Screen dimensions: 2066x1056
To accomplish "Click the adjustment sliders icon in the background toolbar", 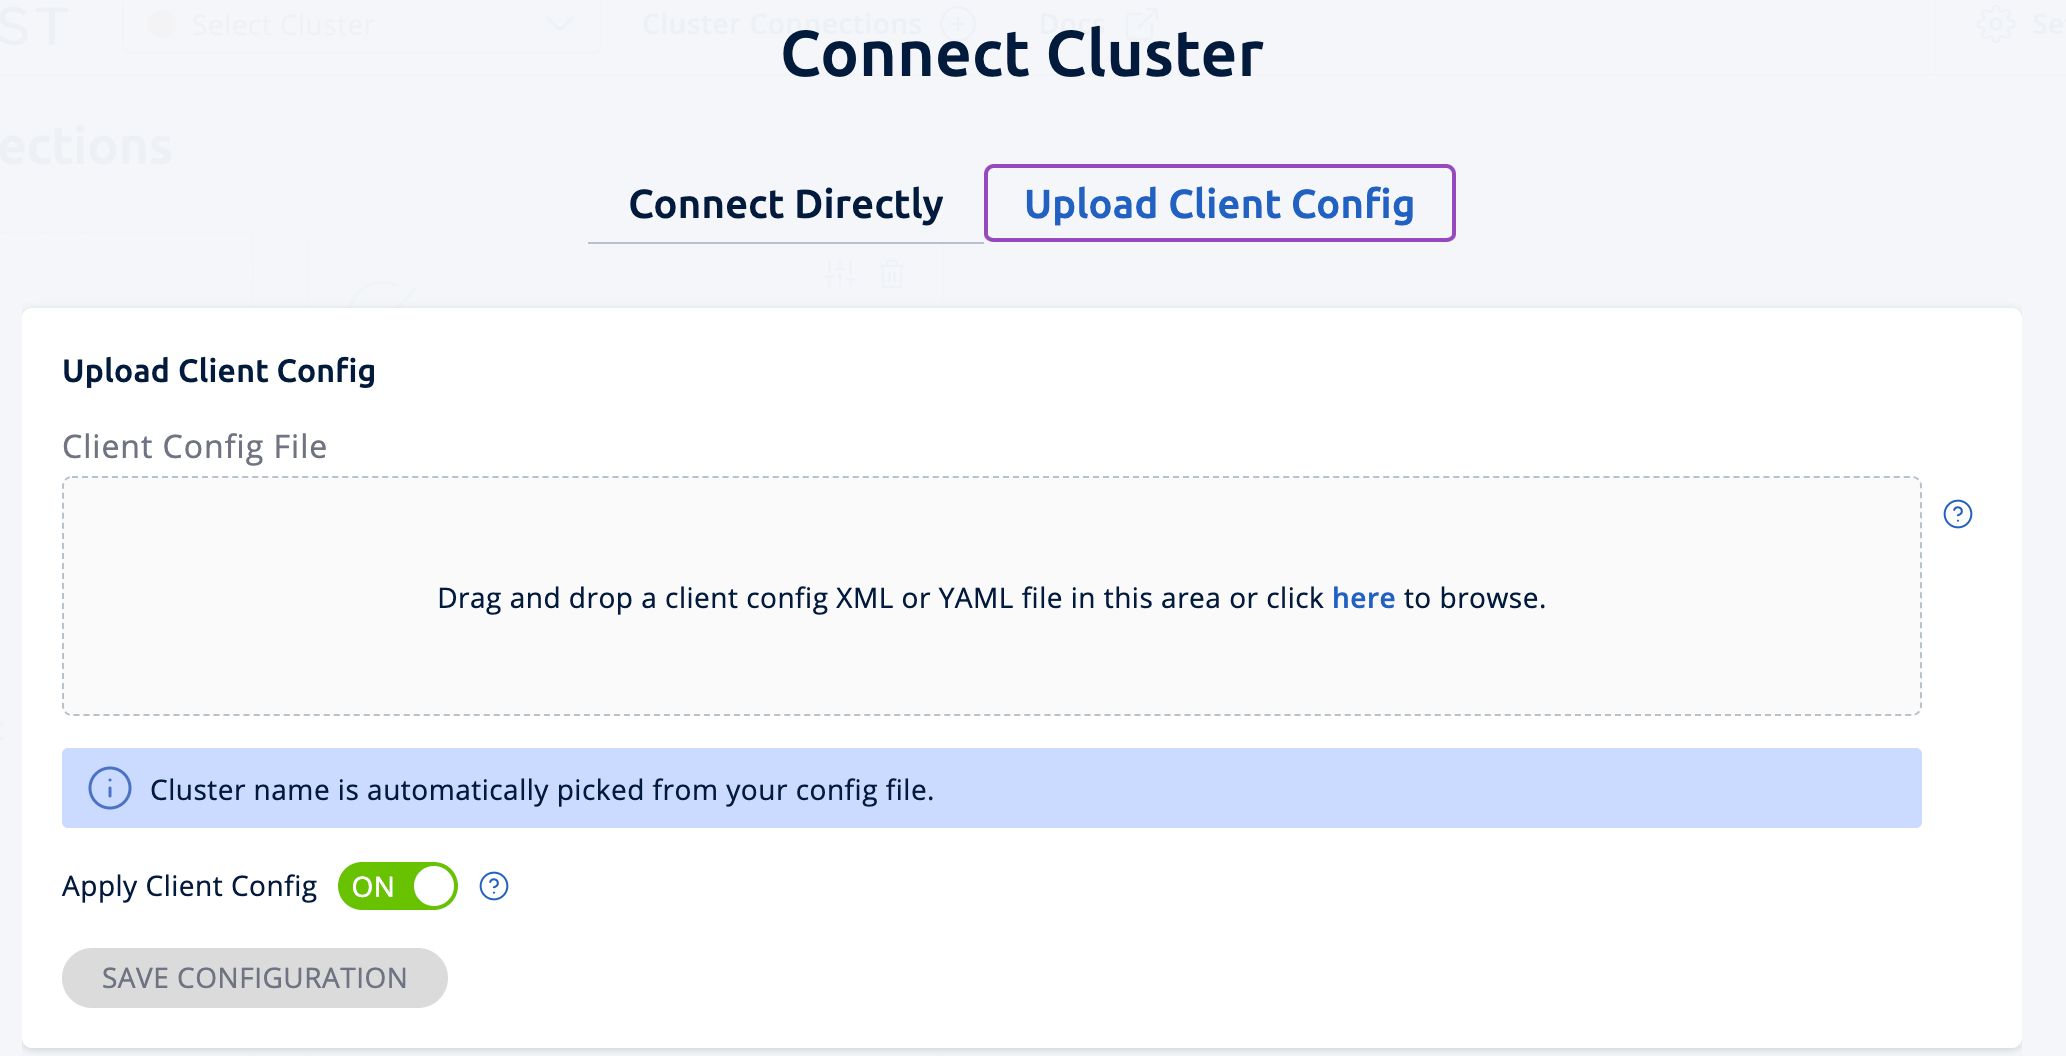I will coord(841,275).
